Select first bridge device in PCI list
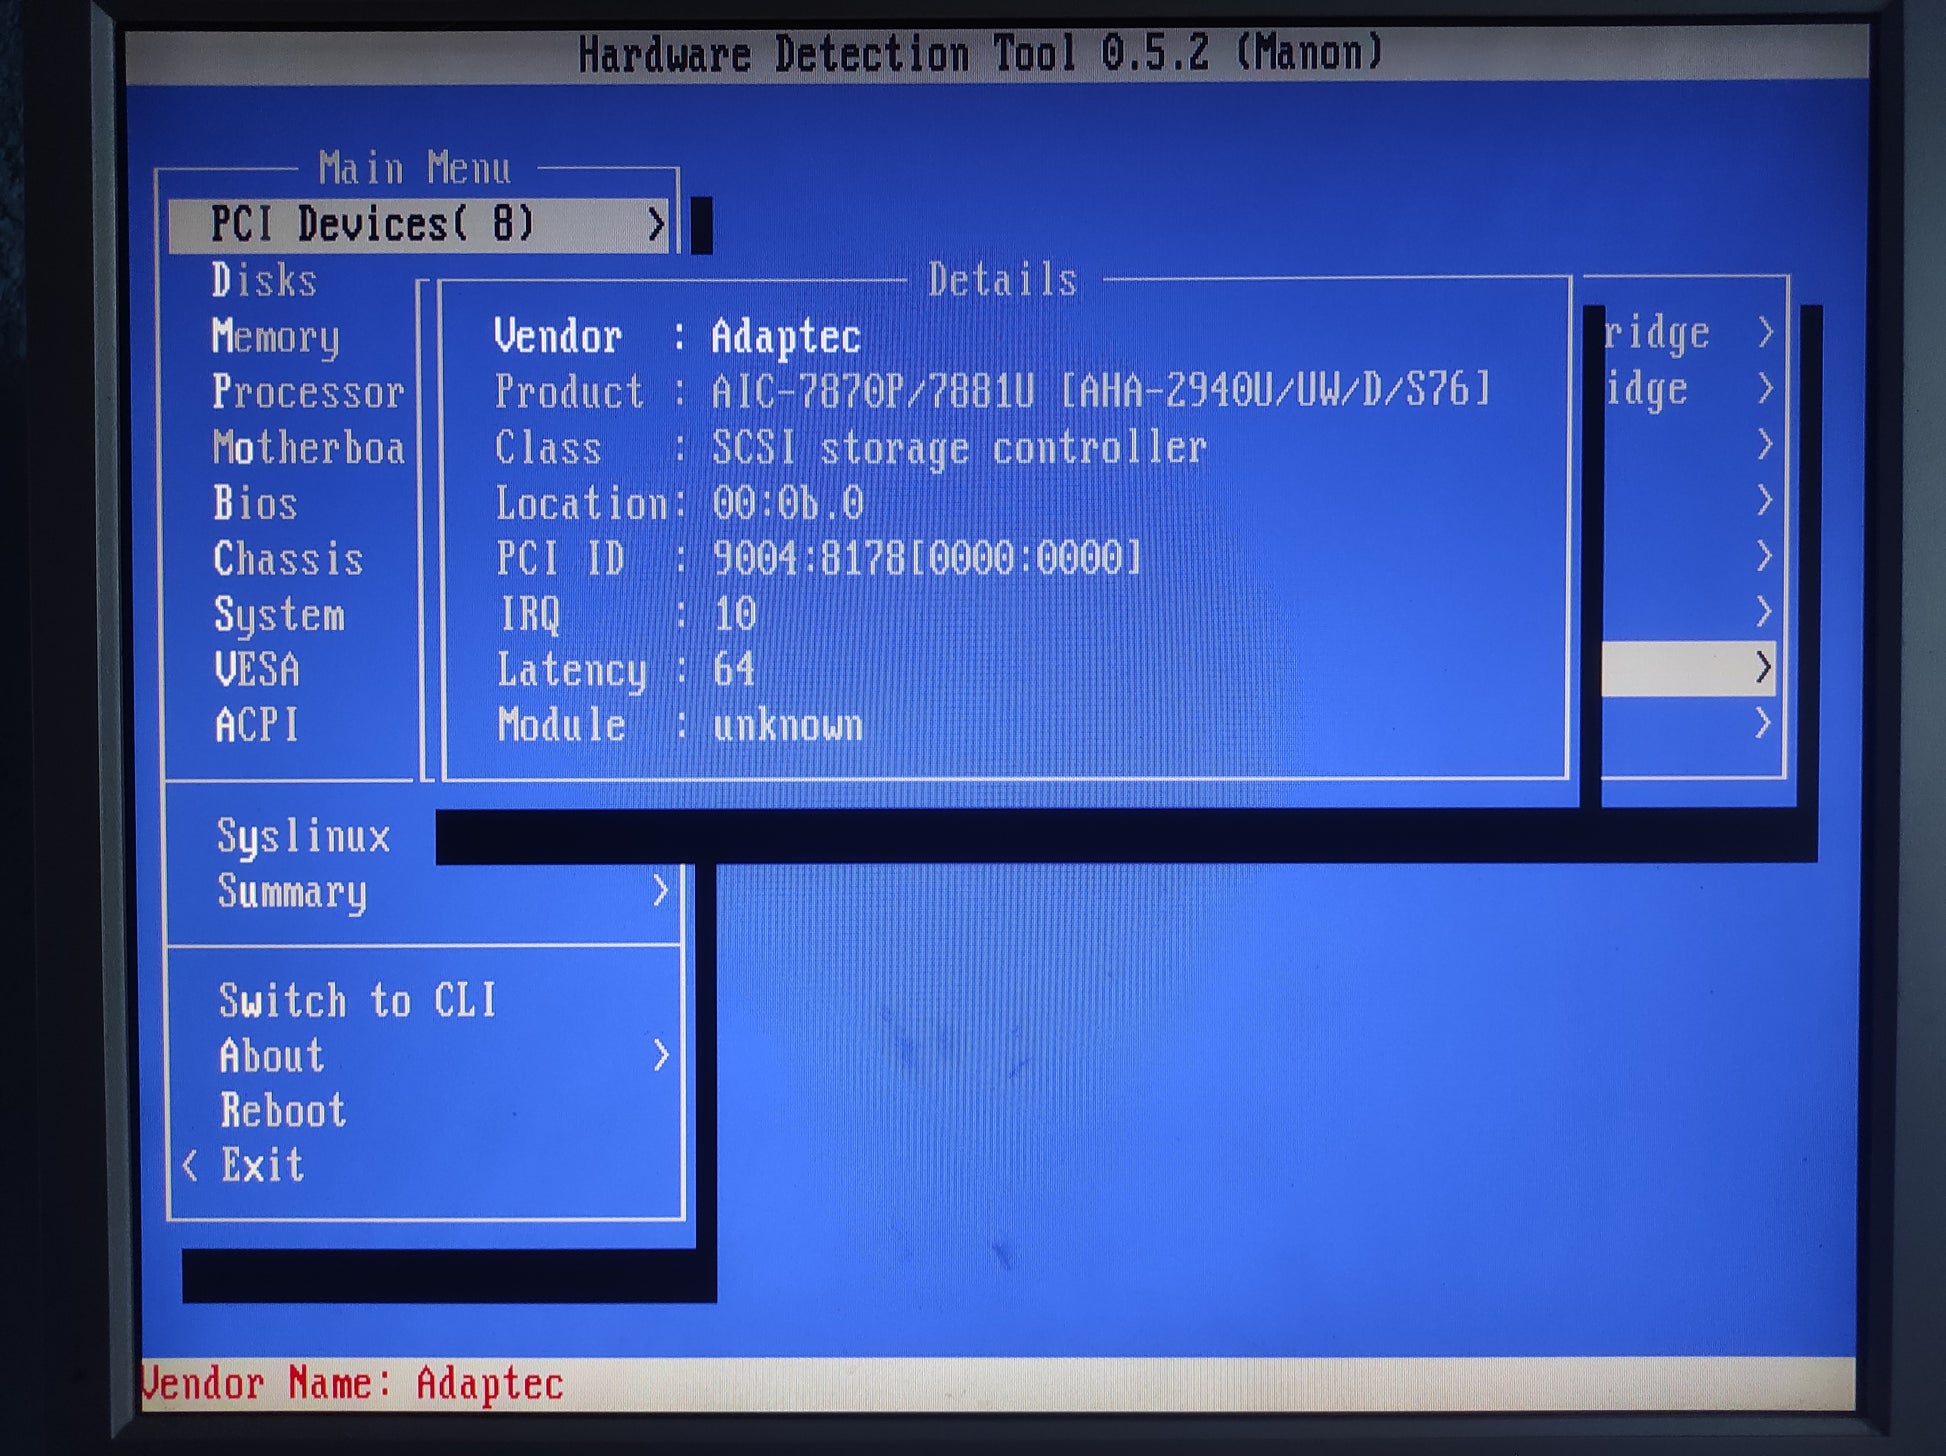The height and width of the screenshot is (1456, 1946). (1689, 332)
